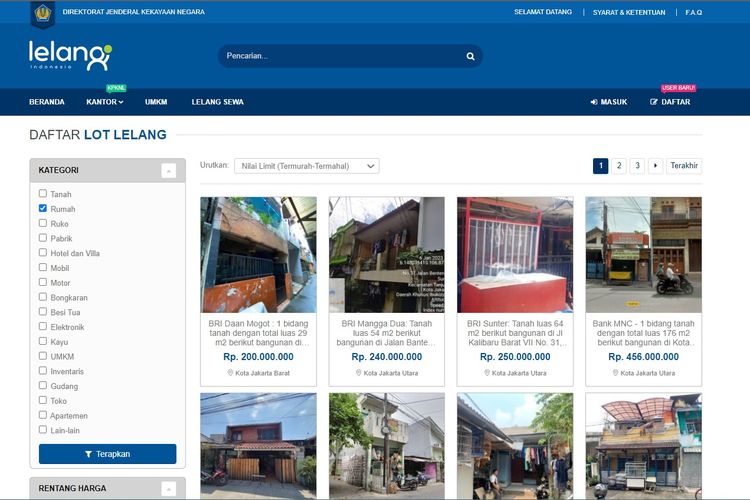Screen dimensions: 750x500
Task: Tick the Bongkaran checkbox
Action: [x=43, y=297]
